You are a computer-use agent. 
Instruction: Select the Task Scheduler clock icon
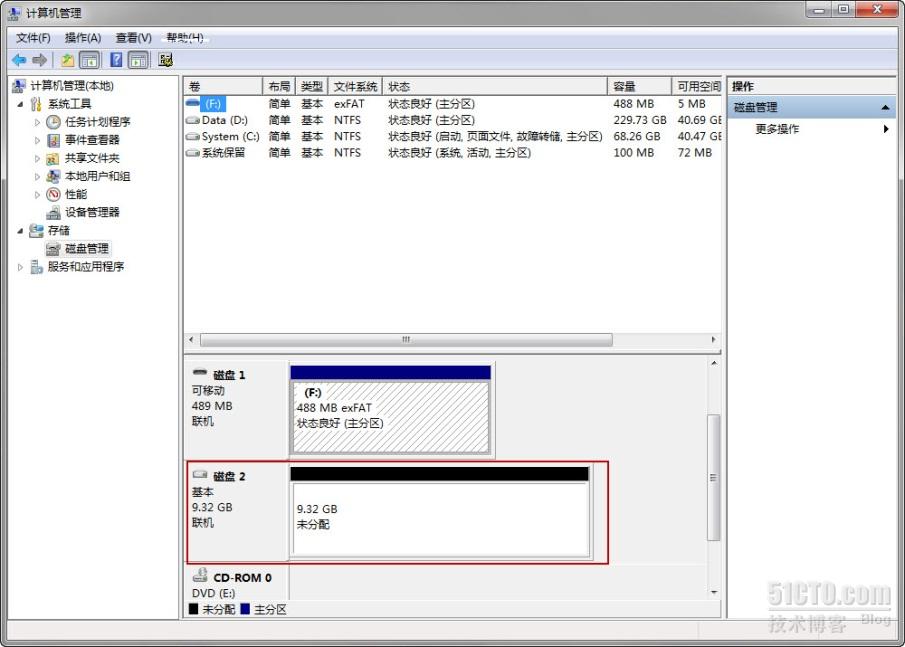tap(53, 122)
